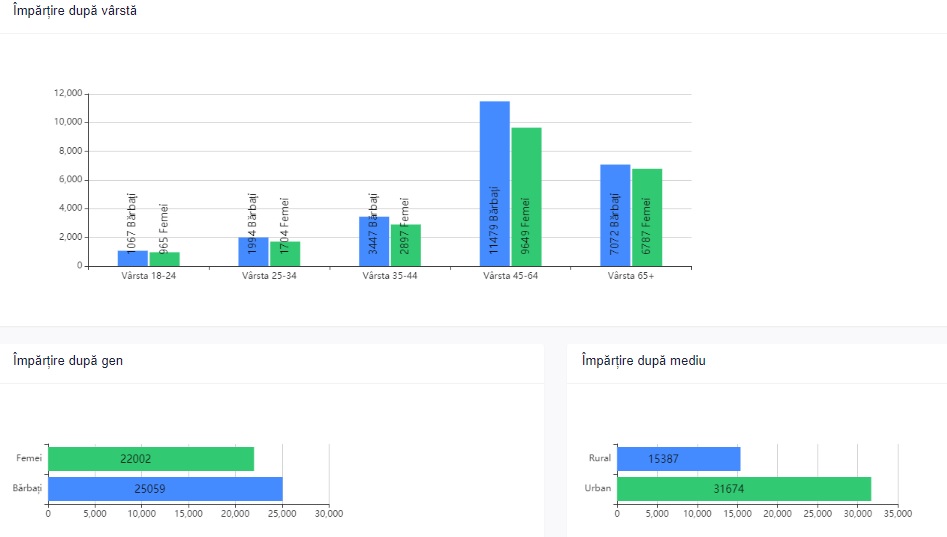Click the green Femei bar for Vârsta 18-24
The width and height of the screenshot is (947, 537).
165,259
